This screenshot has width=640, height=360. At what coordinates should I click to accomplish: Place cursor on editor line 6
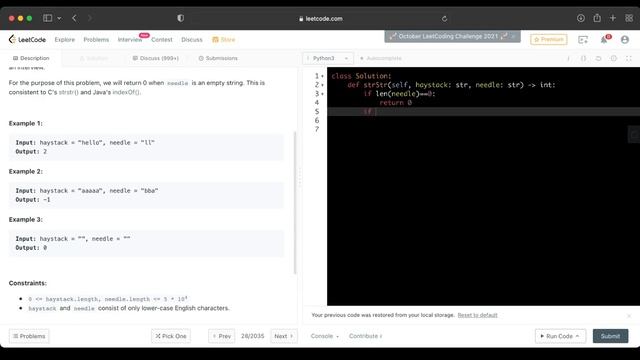click(483, 120)
